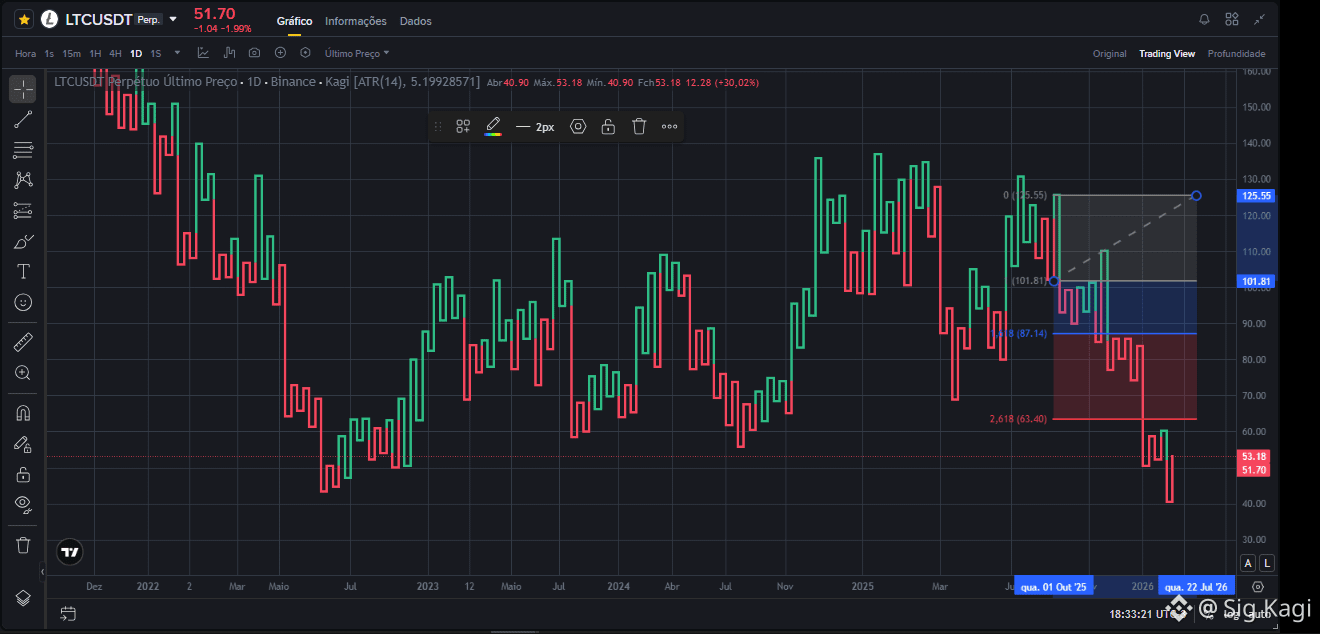Open the layout grid icon at top right
Image resolution: width=1320 pixels, height=634 pixels.
1232,19
